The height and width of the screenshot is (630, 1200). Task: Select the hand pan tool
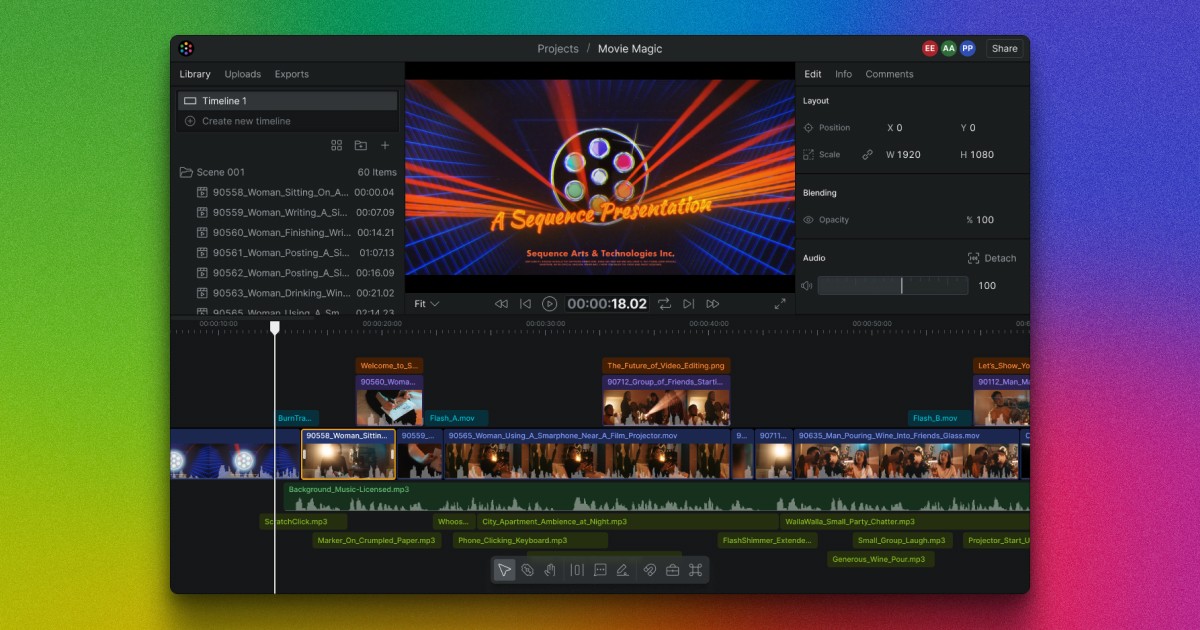(550, 570)
